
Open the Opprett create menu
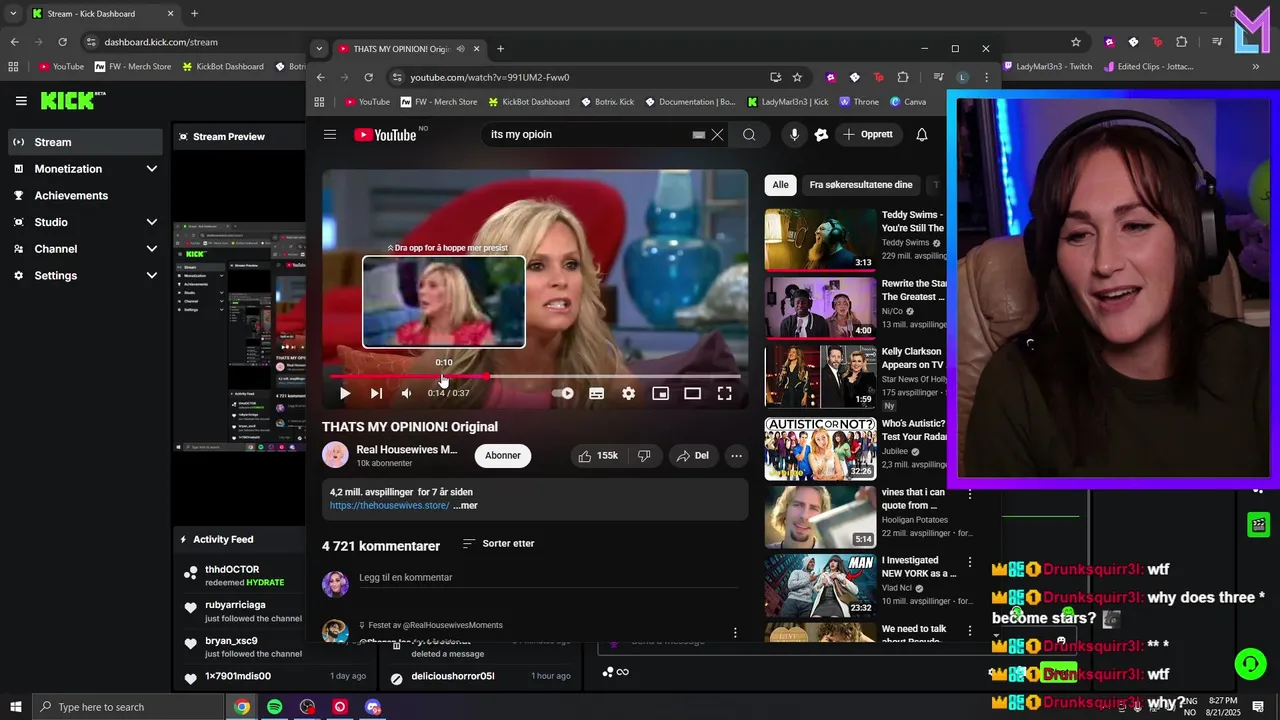tap(868, 135)
